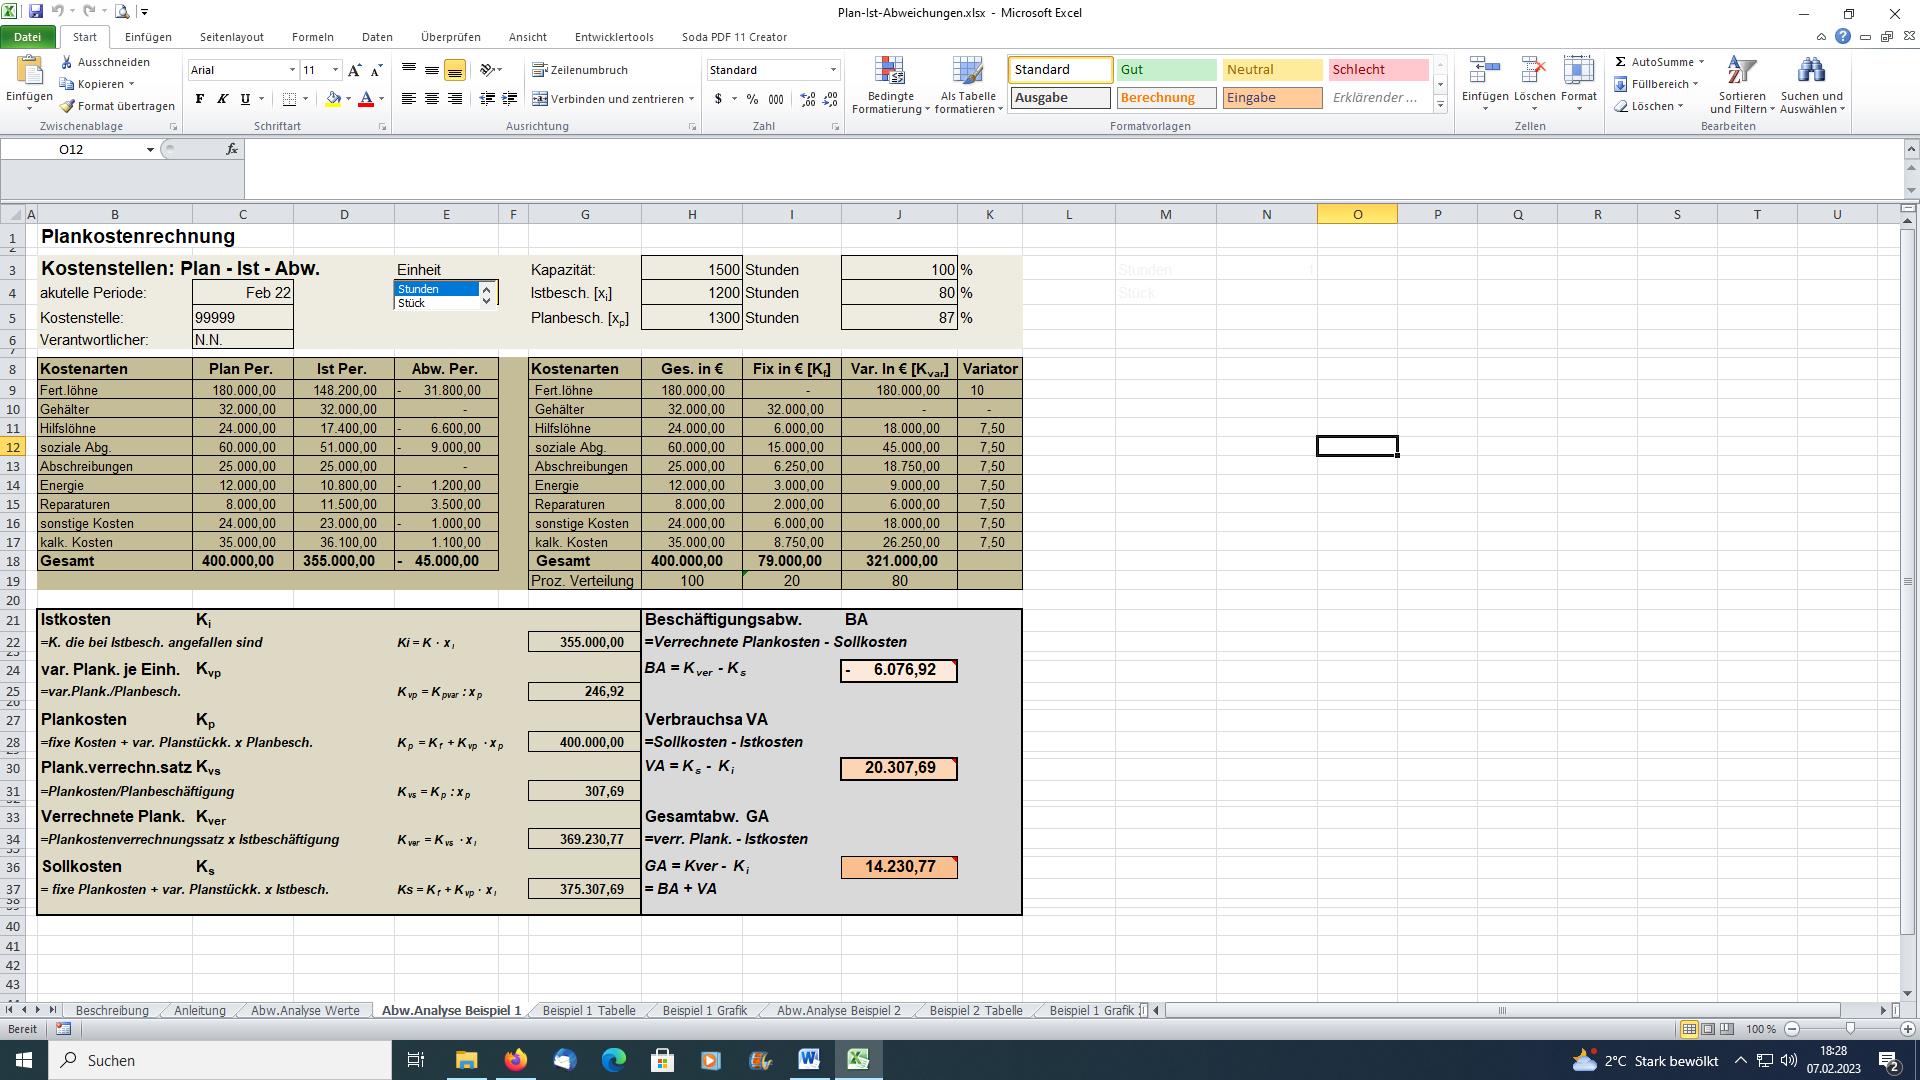The image size is (1920, 1080).
Task: Open Bedingte Formatierung icon
Action: (889, 72)
